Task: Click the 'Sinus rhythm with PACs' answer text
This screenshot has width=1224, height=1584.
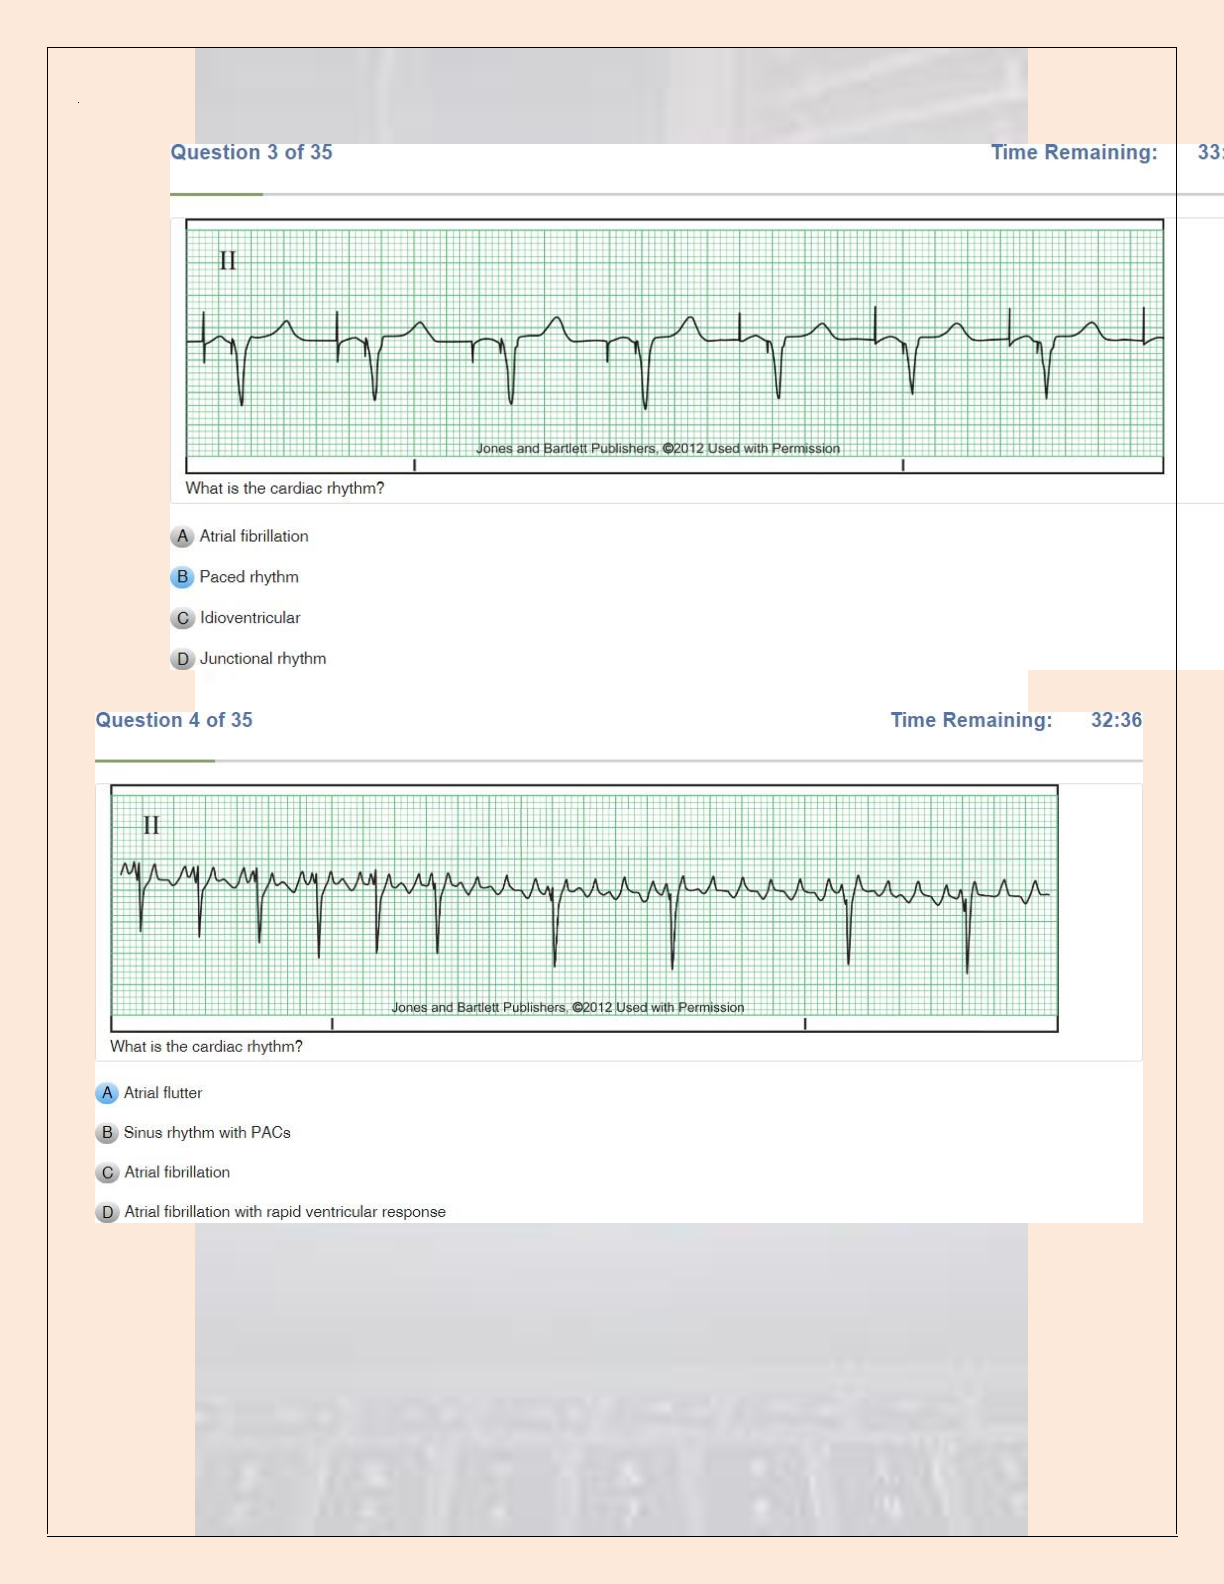Action: point(207,1132)
